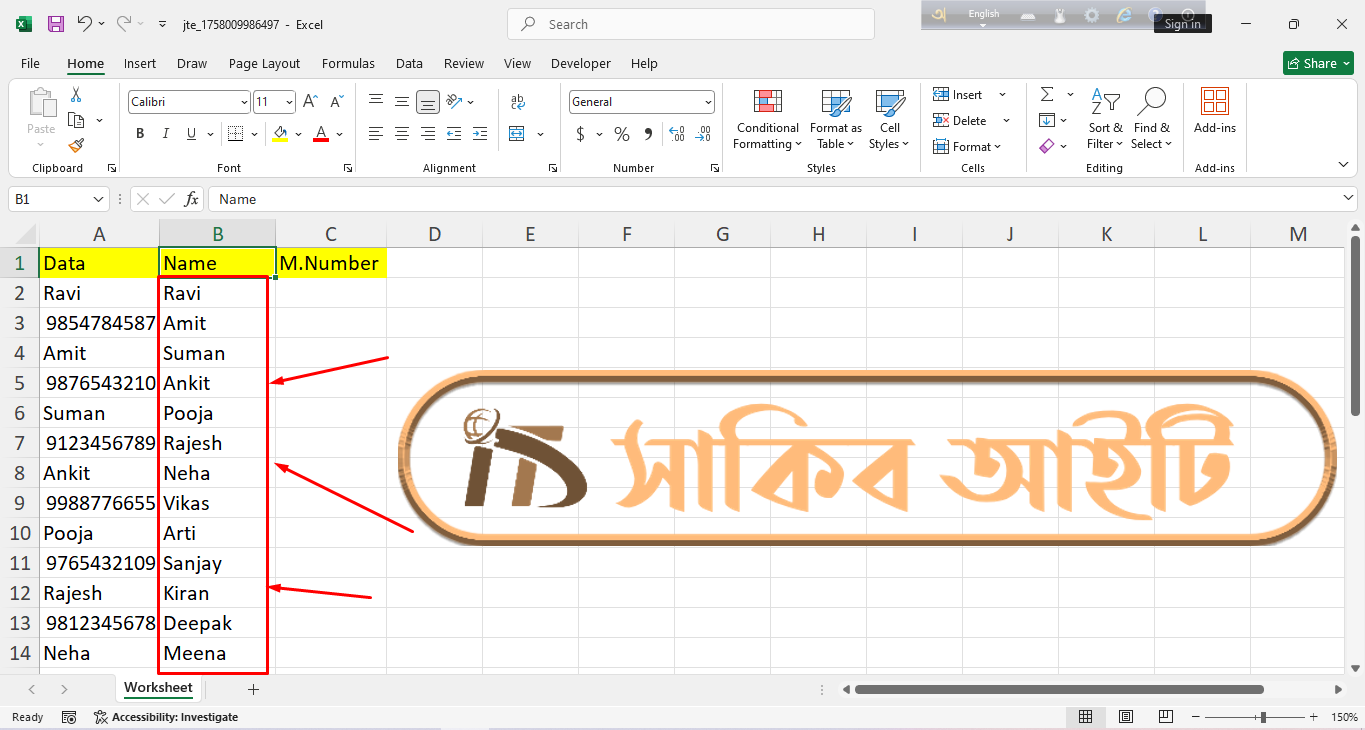Open the General number format dropdown

click(x=708, y=102)
